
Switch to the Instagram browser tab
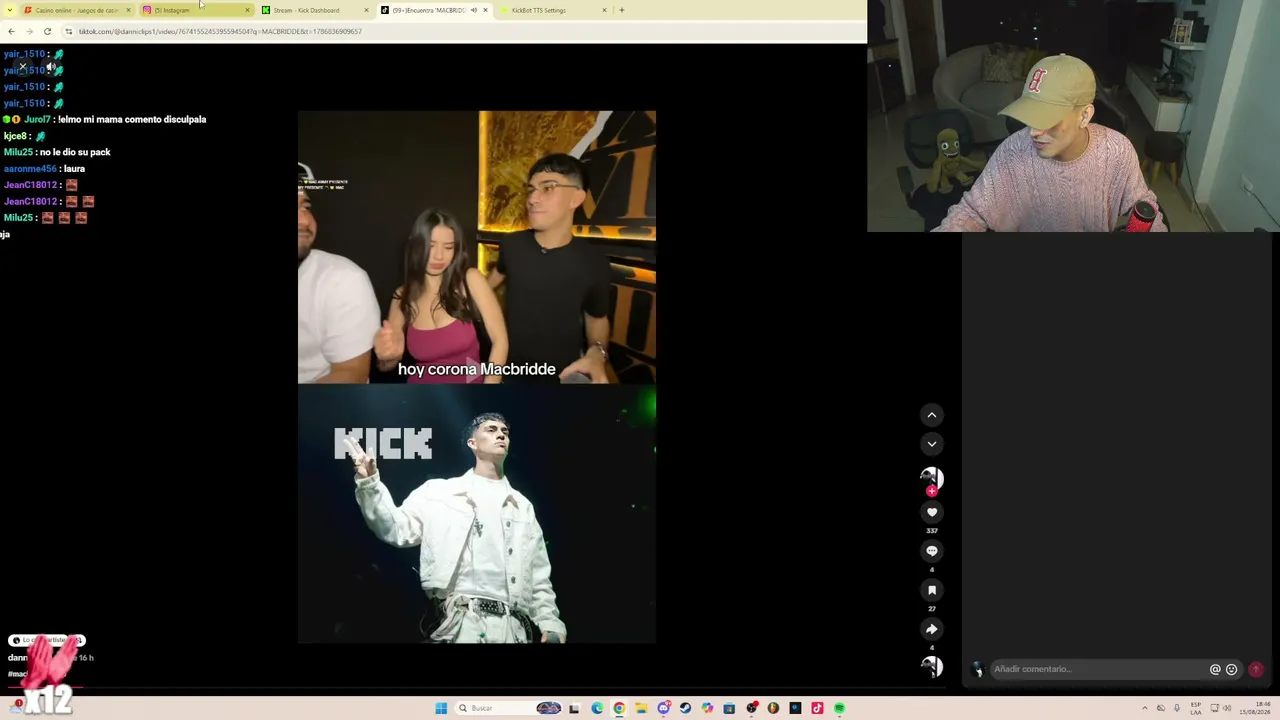click(197, 10)
